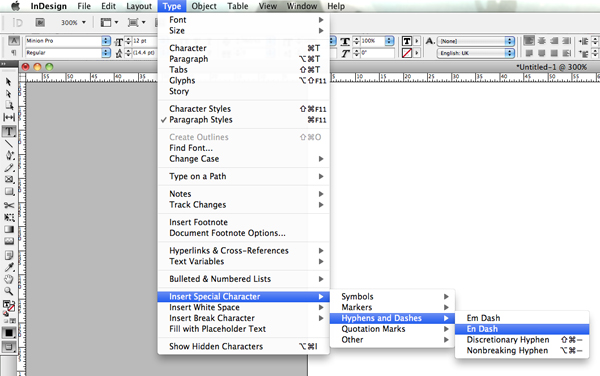This screenshot has width=600, height=376.
Task: Click the Go to Bridge icon
Action: coord(40,23)
